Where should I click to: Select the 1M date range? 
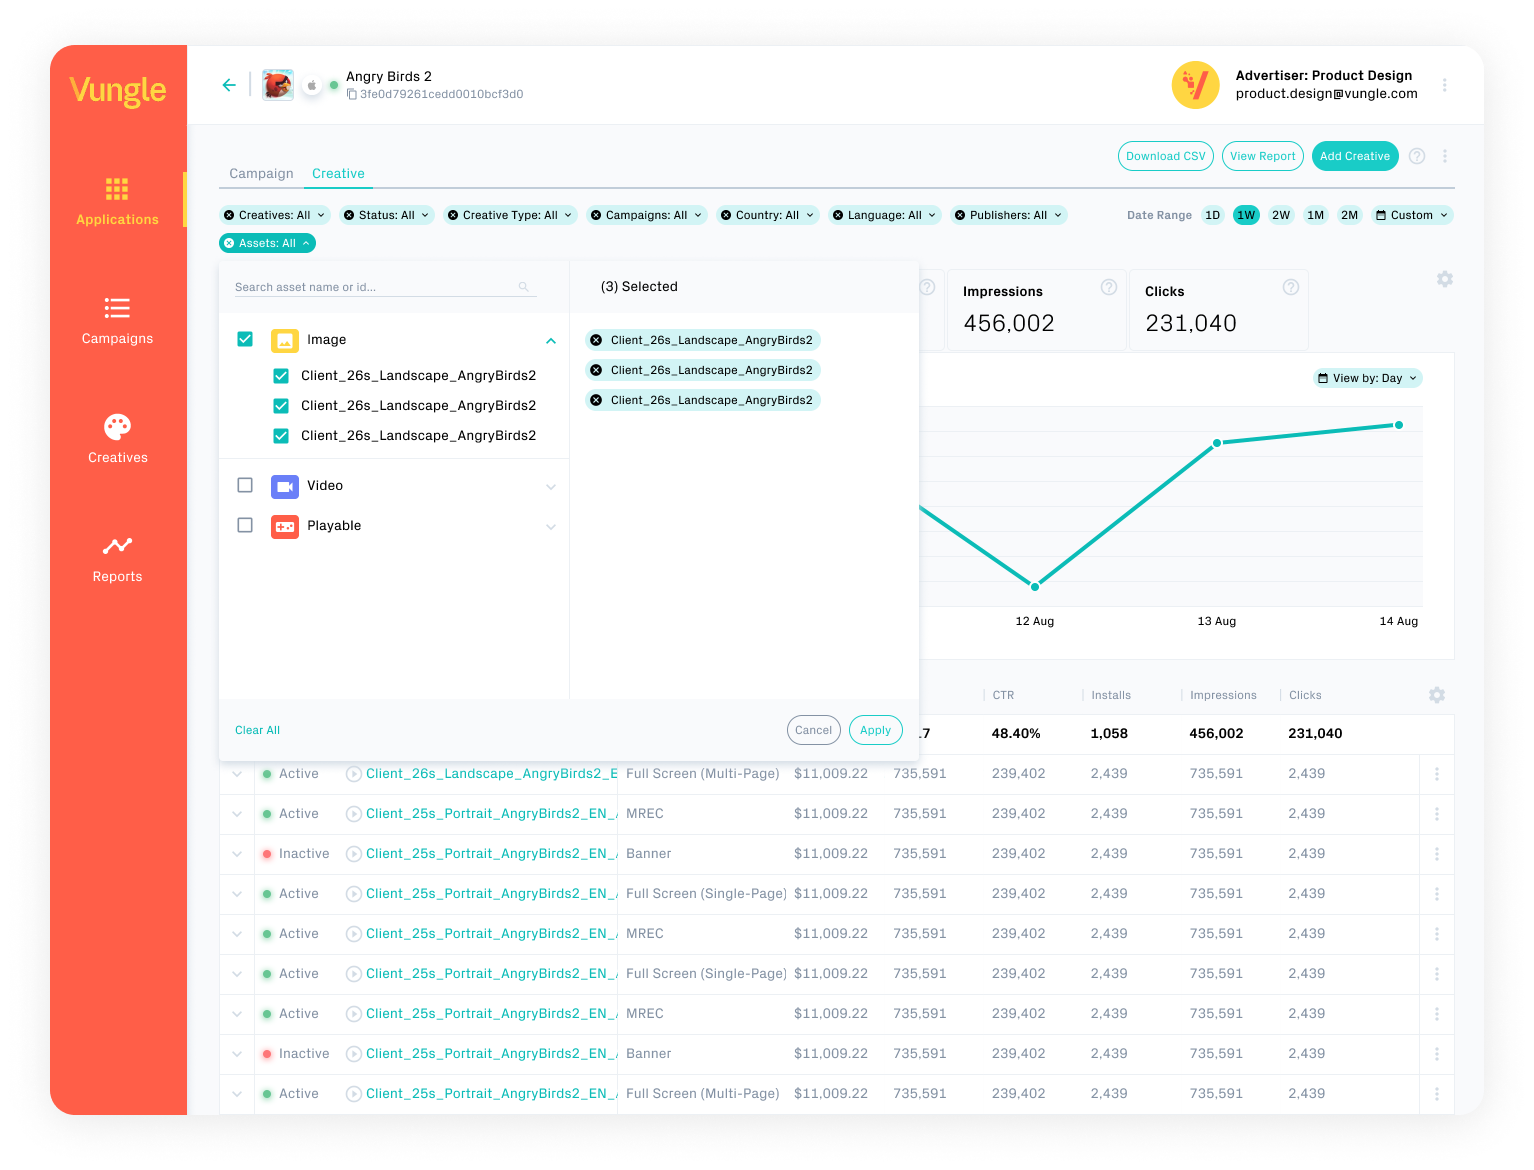[1316, 215]
